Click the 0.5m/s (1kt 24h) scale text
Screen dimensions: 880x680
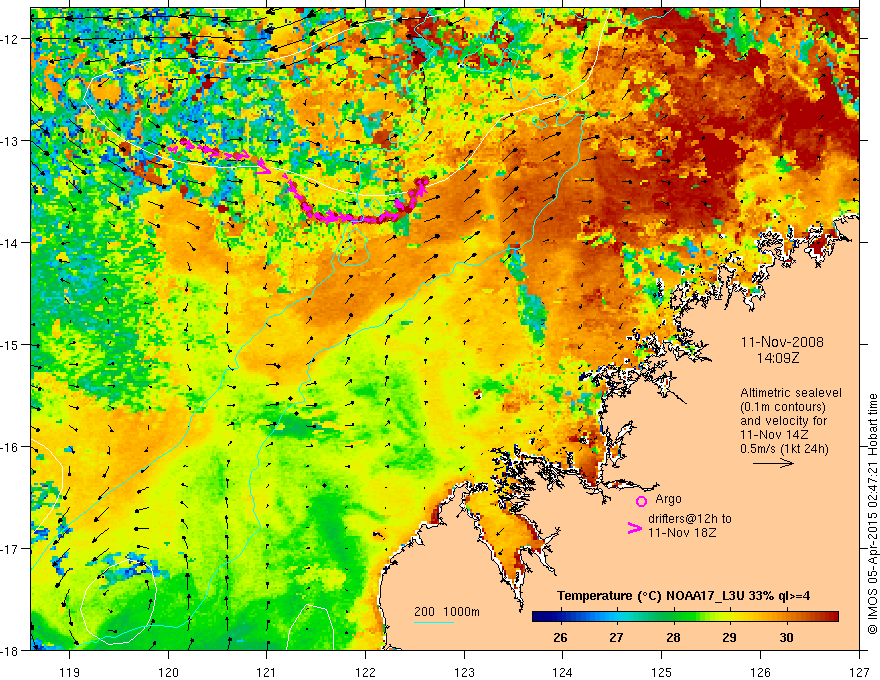(x=784, y=449)
